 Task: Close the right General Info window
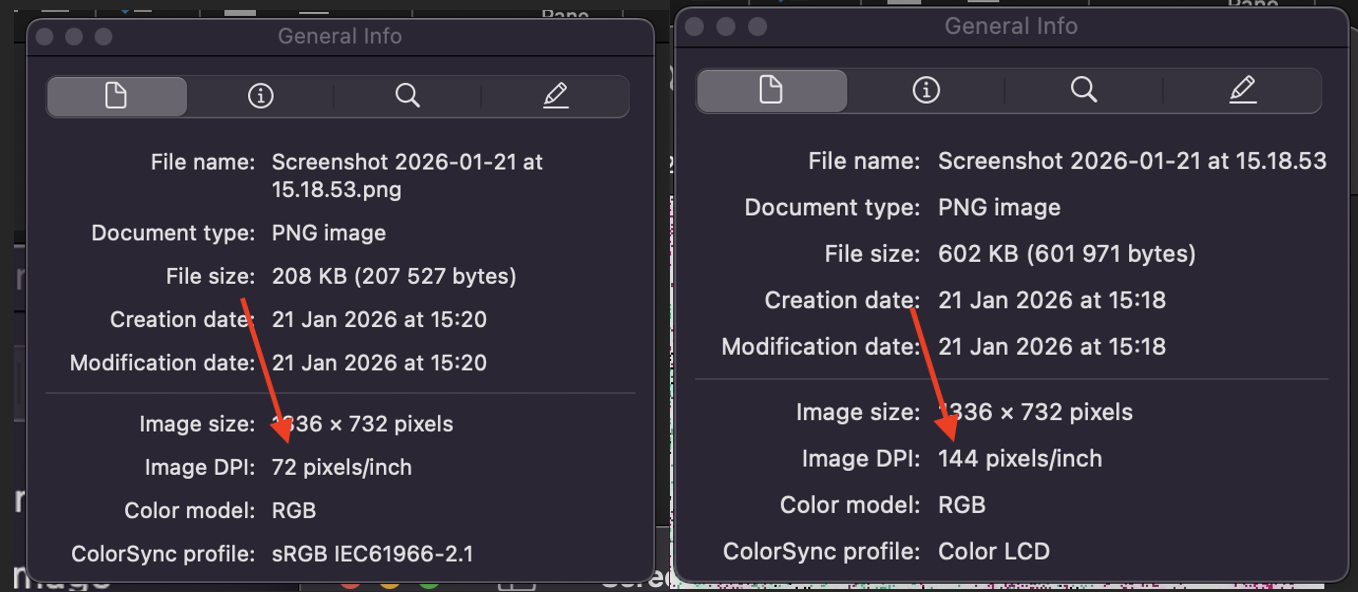coord(695,27)
